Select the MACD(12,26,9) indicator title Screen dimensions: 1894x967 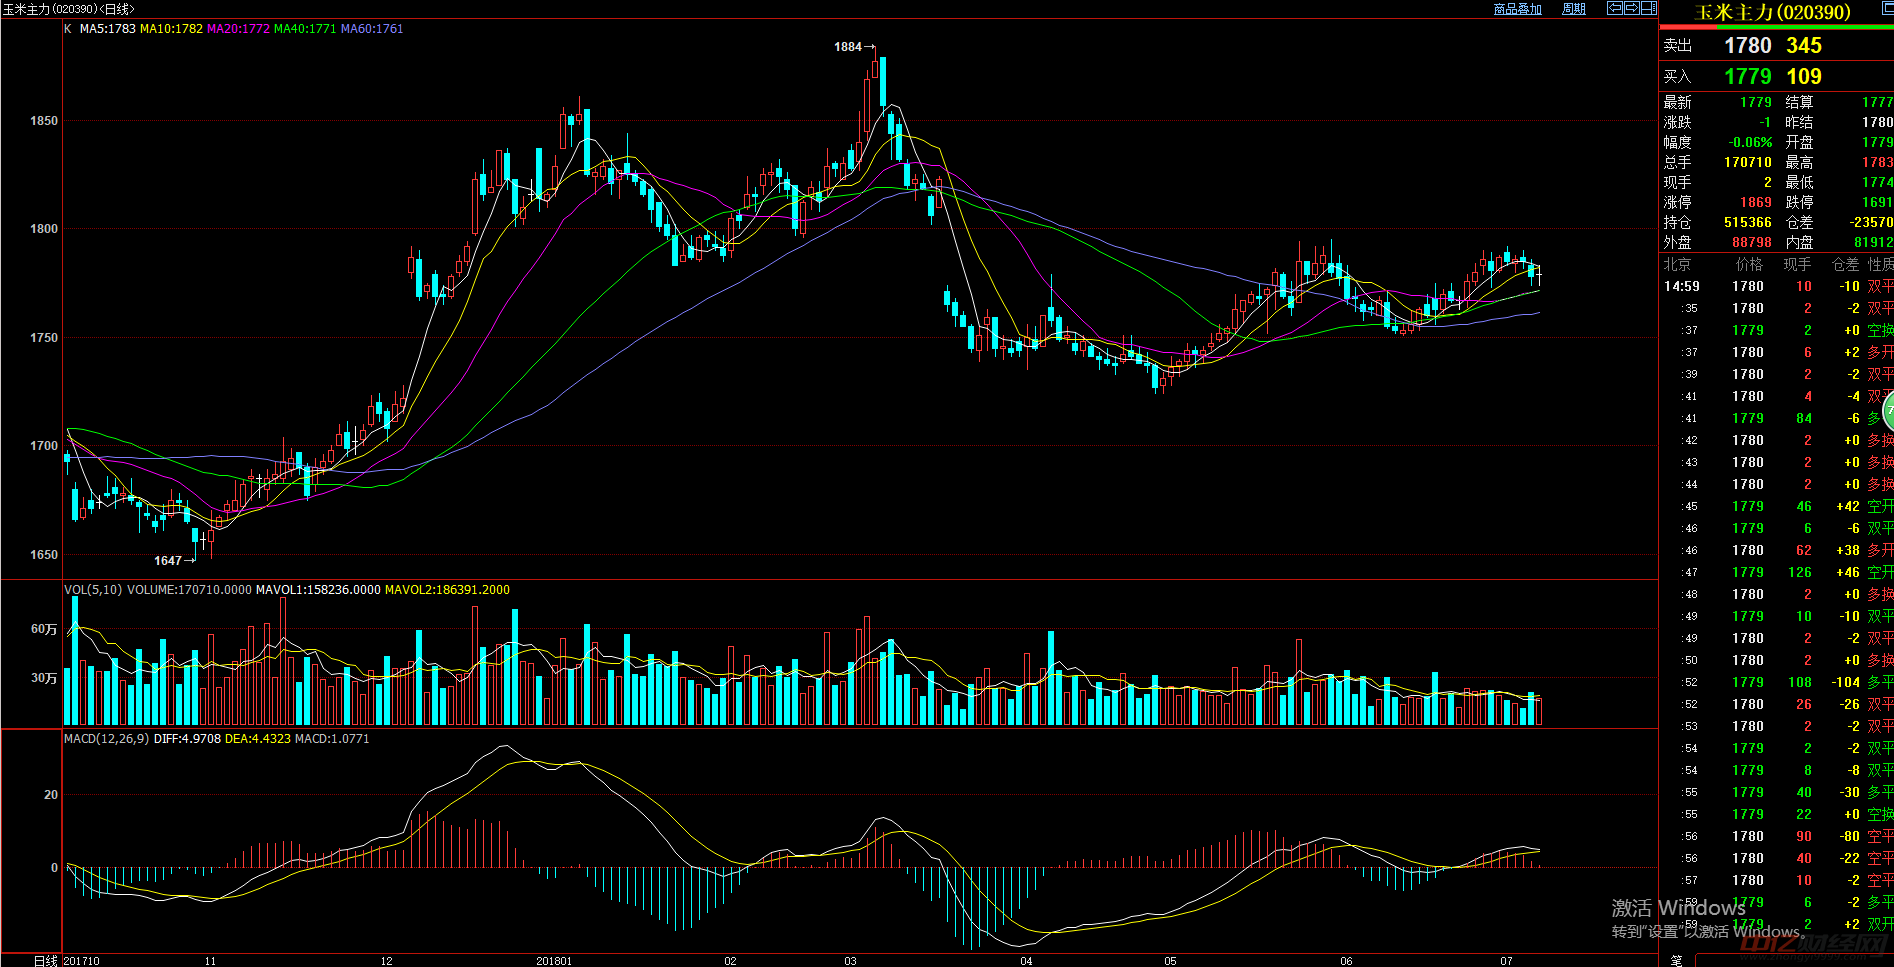[x=106, y=739]
